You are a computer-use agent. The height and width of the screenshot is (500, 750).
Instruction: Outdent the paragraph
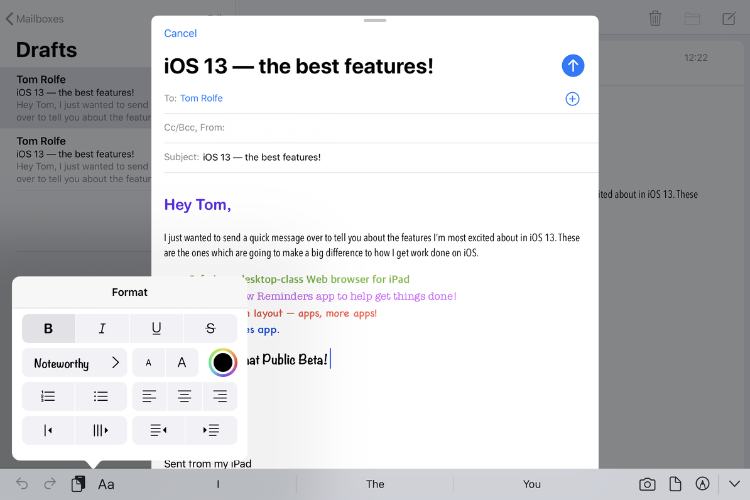(158, 430)
